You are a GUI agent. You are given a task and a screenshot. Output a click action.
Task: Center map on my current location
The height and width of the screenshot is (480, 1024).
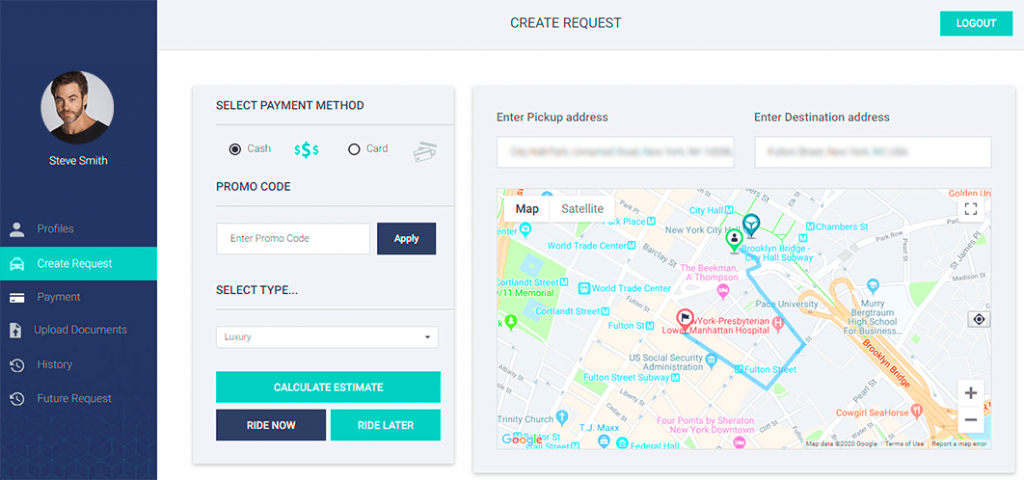click(978, 319)
